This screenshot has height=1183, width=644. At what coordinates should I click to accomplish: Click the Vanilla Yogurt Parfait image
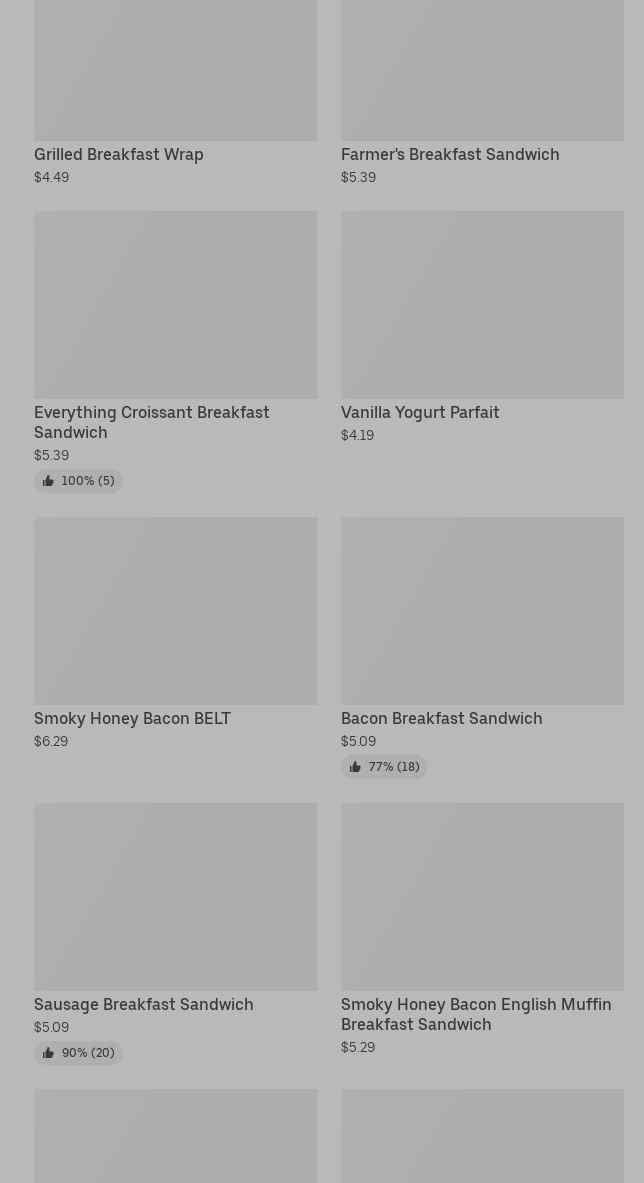tap(483, 304)
